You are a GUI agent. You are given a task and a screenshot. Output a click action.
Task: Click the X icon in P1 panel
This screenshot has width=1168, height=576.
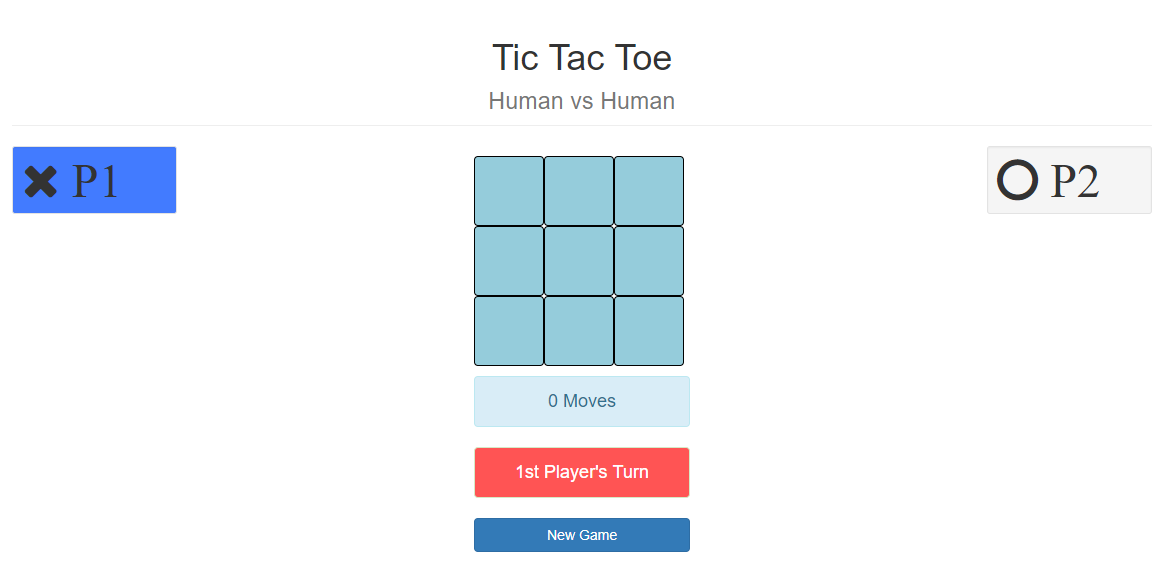pyautogui.click(x=41, y=182)
